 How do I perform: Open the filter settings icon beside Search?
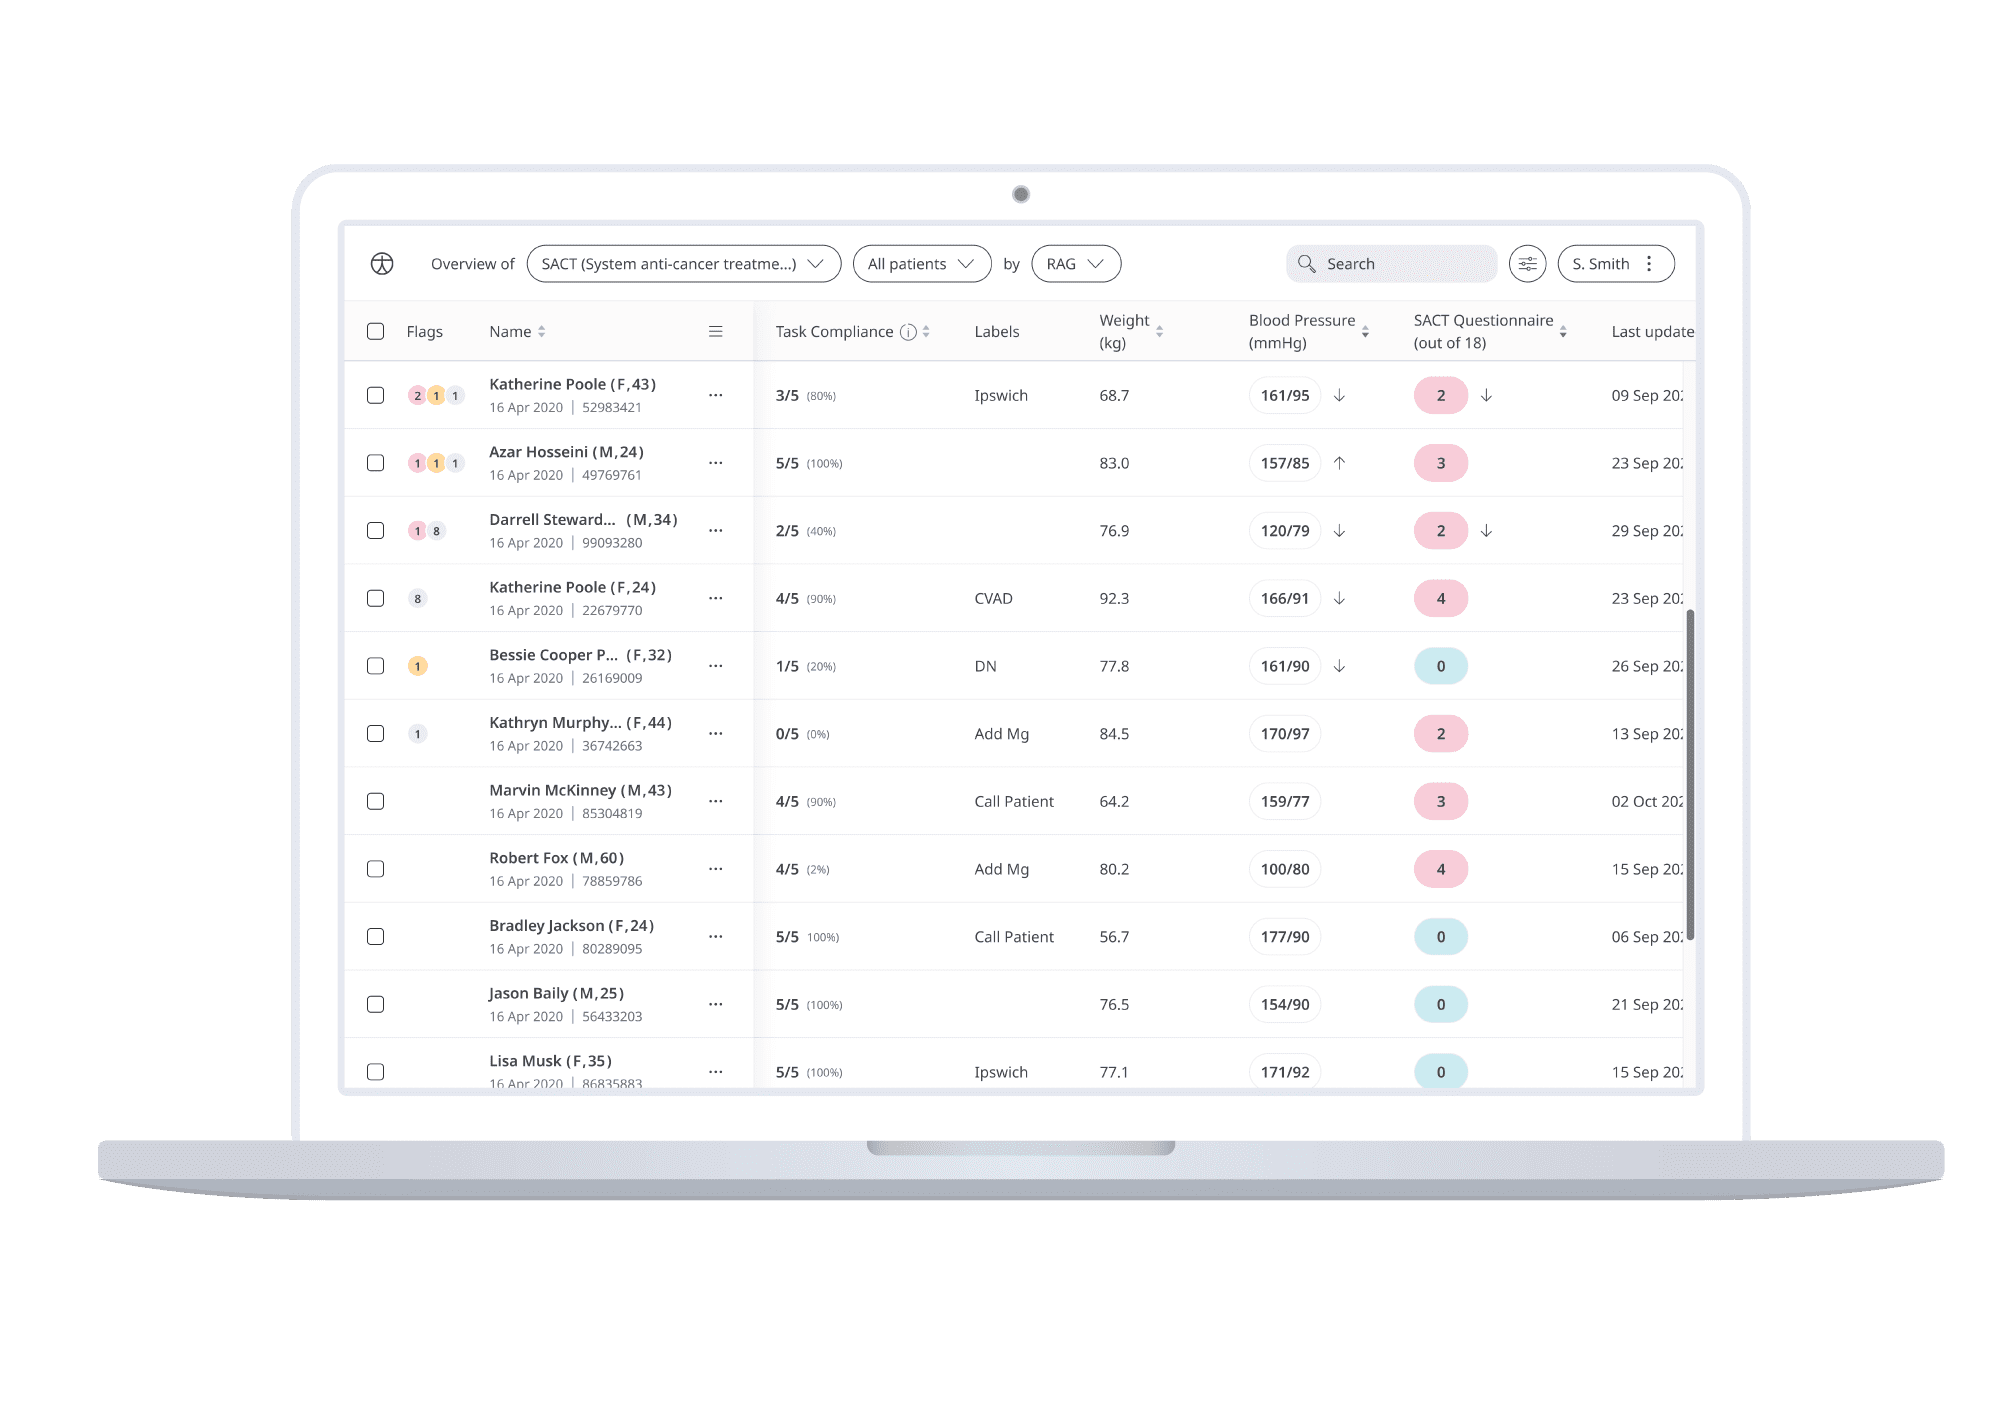click(1527, 263)
